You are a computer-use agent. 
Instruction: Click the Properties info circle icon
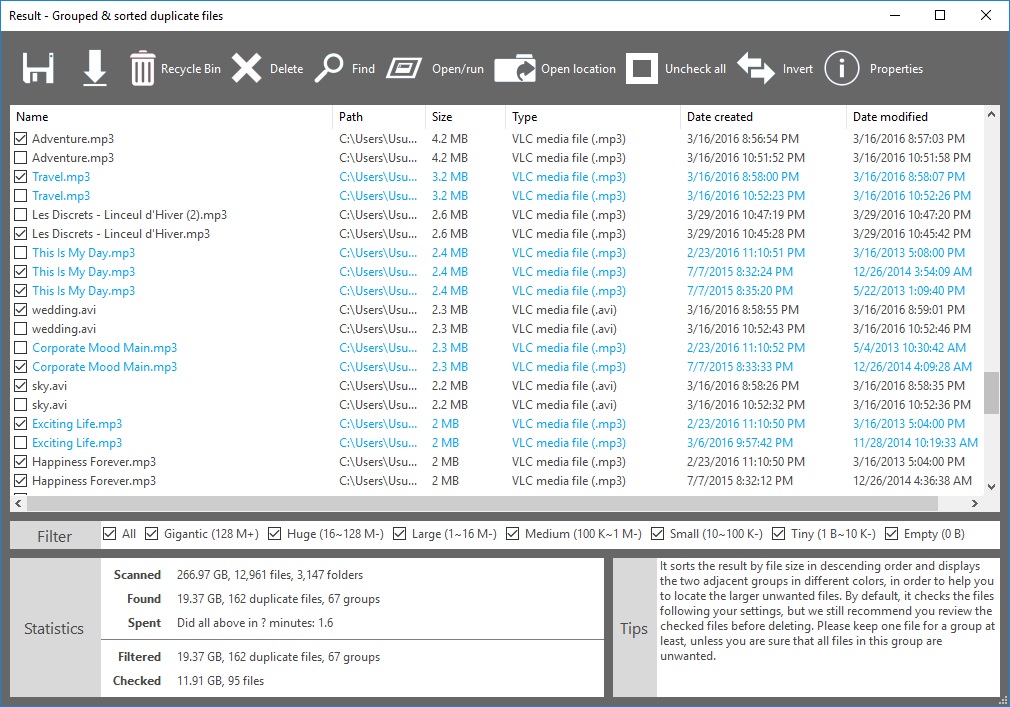click(841, 68)
